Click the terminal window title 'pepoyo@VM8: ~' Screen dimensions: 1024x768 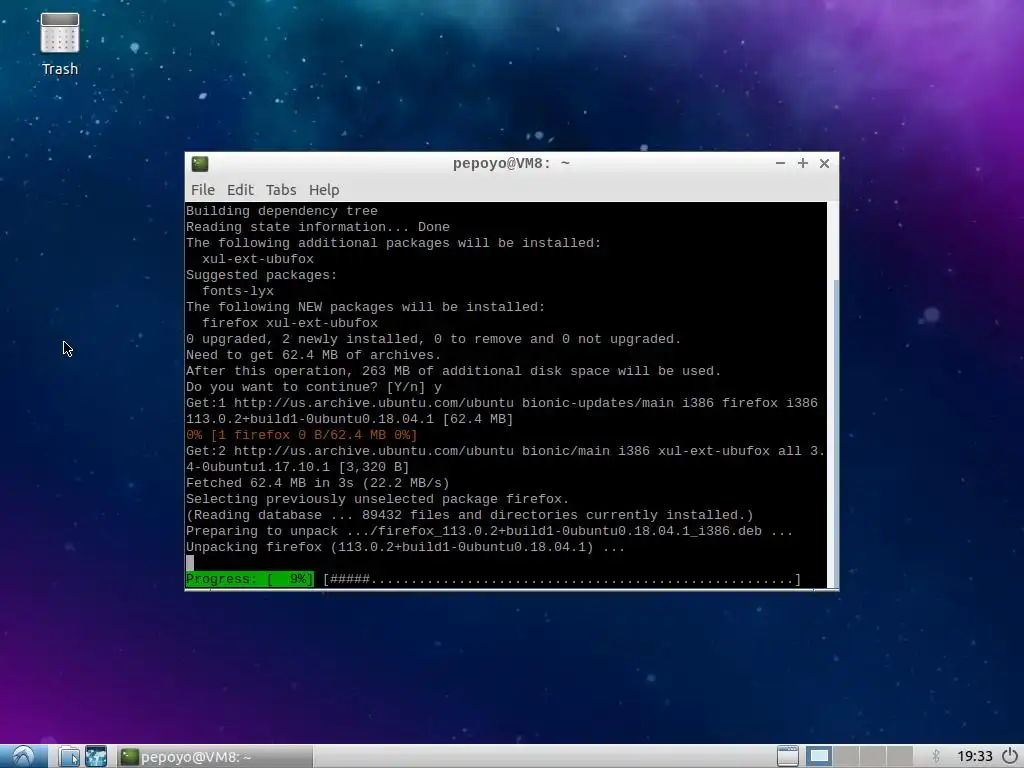511,163
